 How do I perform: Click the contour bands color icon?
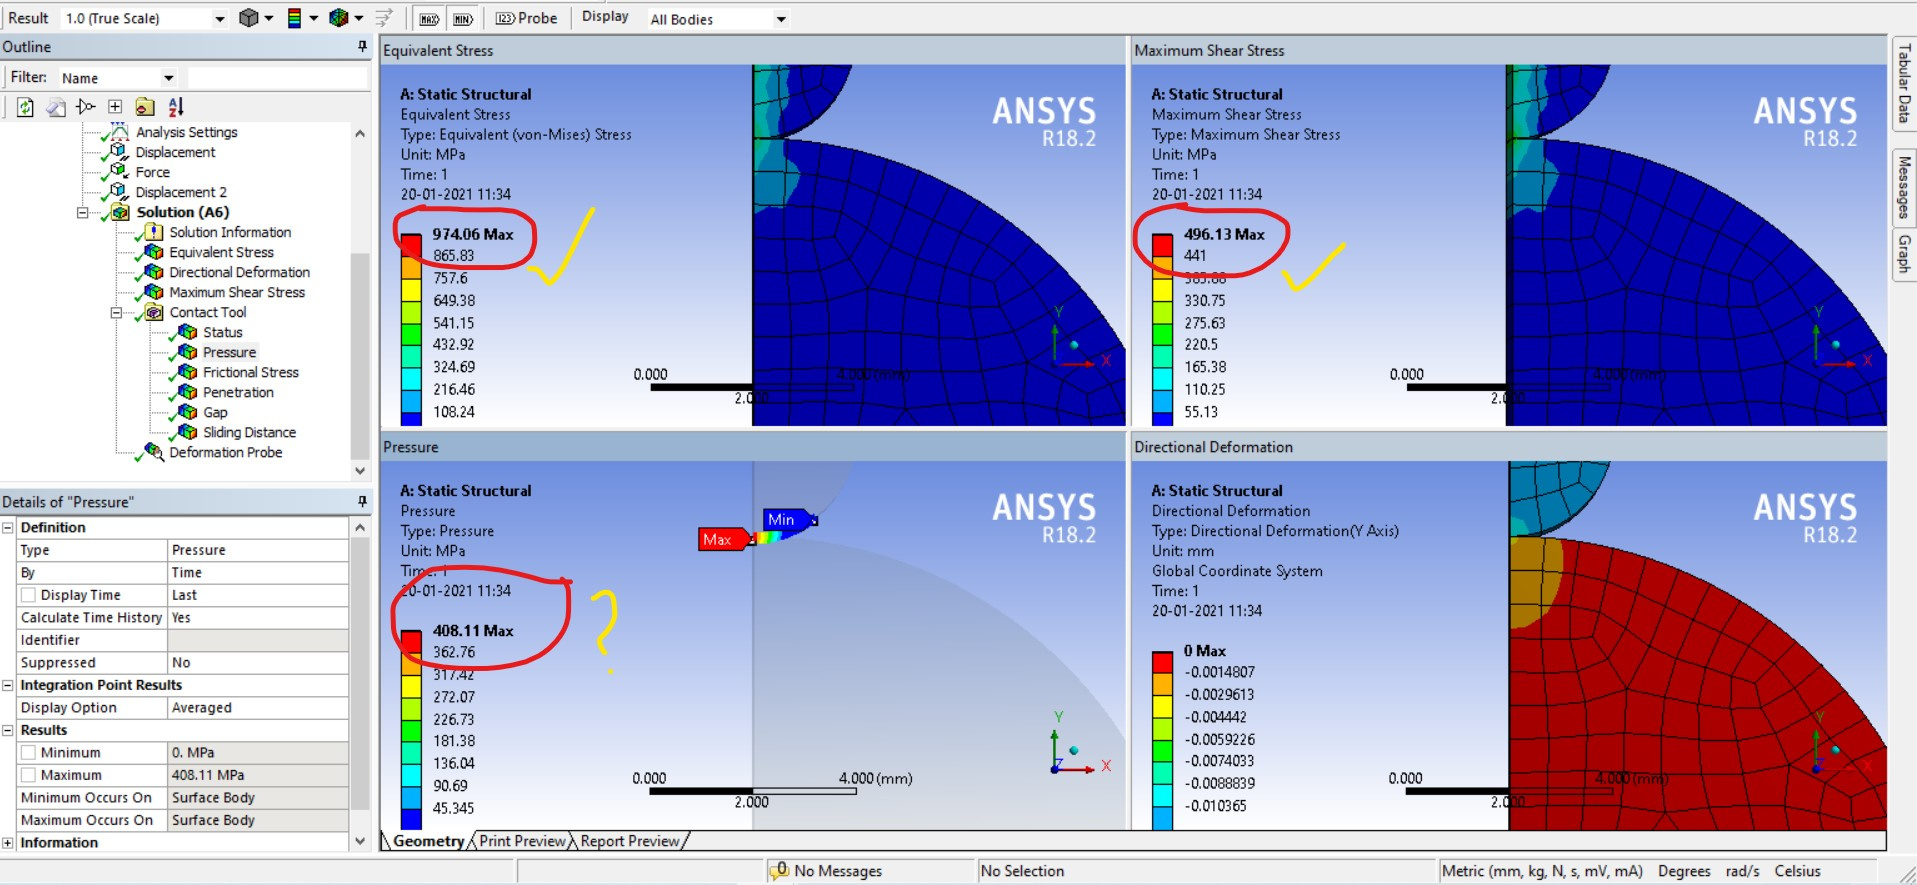tap(294, 18)
